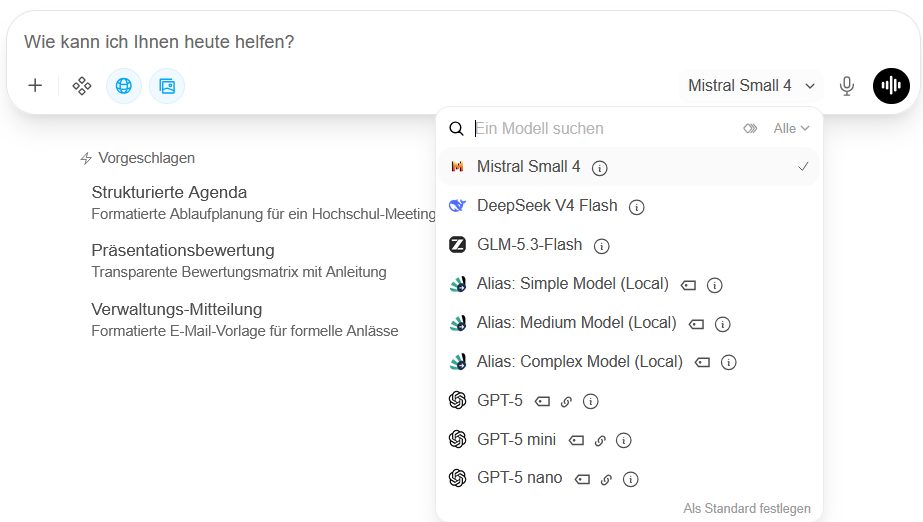This screenshot has width=923, height=522.
Task: Open the Alle filter dropdown
Action: pyautogui.click(x=791, y=128)
